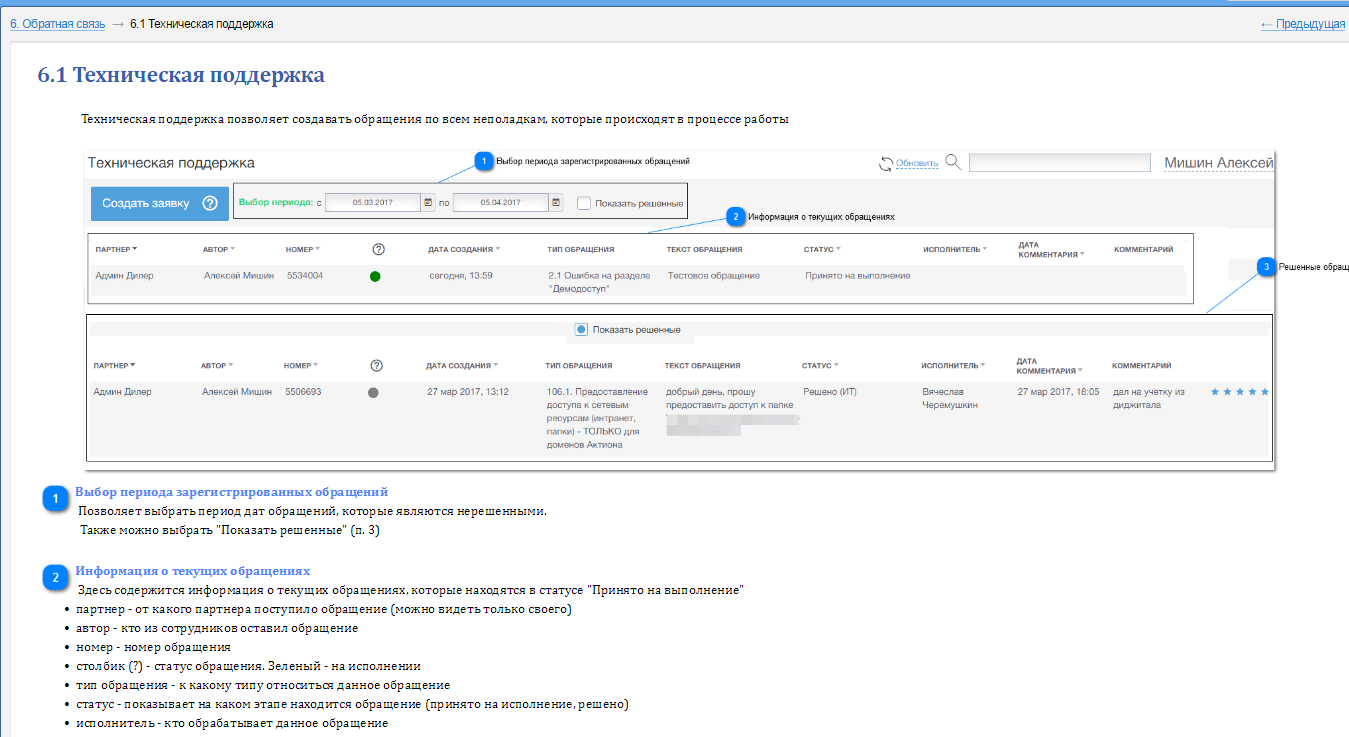Click the Создать заявку button
1349x737 pixels.
(158, 203)
